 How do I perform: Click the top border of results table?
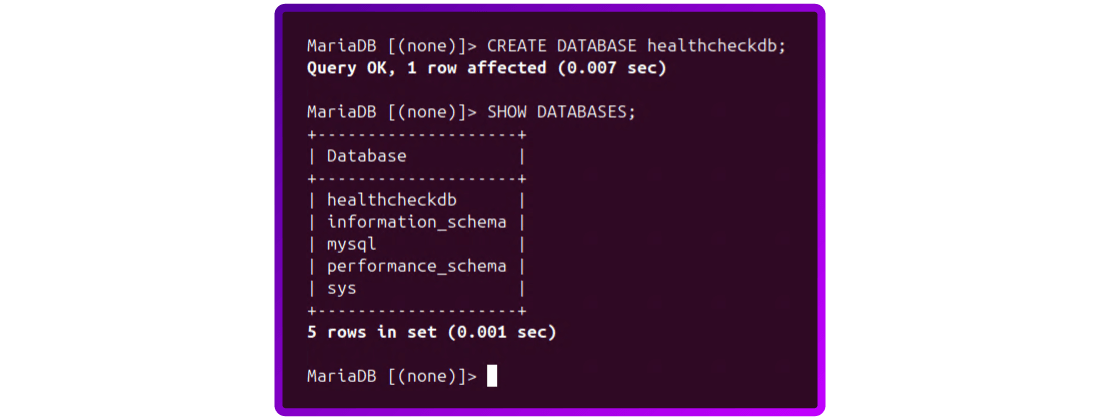click(416, 134)
